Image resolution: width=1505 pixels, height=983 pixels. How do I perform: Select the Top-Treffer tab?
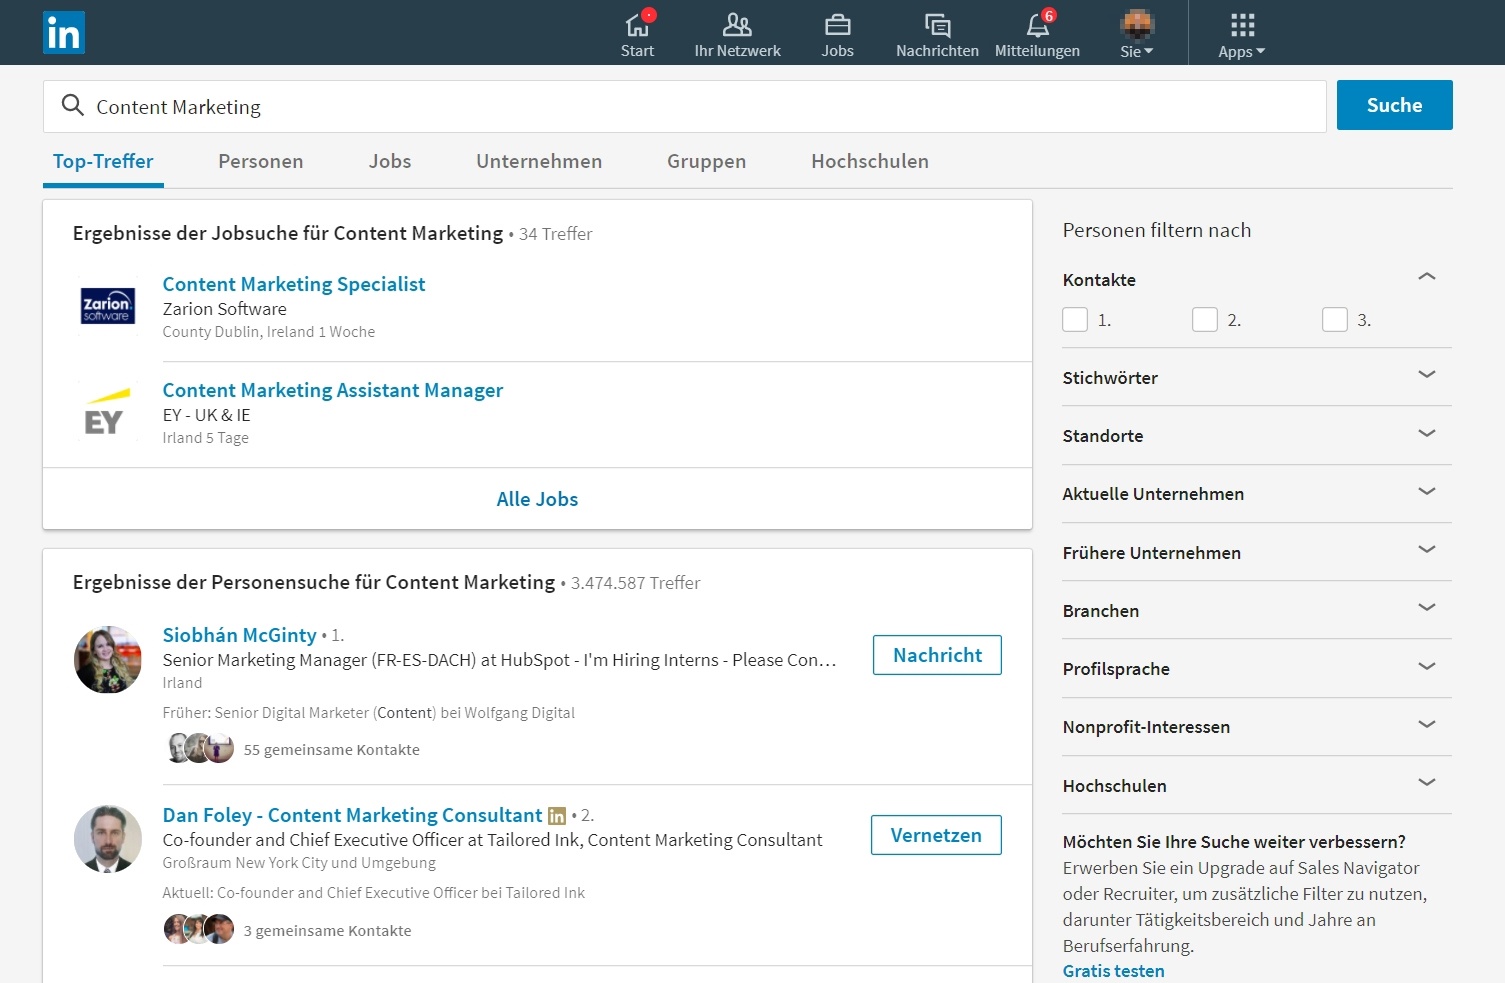(103, 162)
